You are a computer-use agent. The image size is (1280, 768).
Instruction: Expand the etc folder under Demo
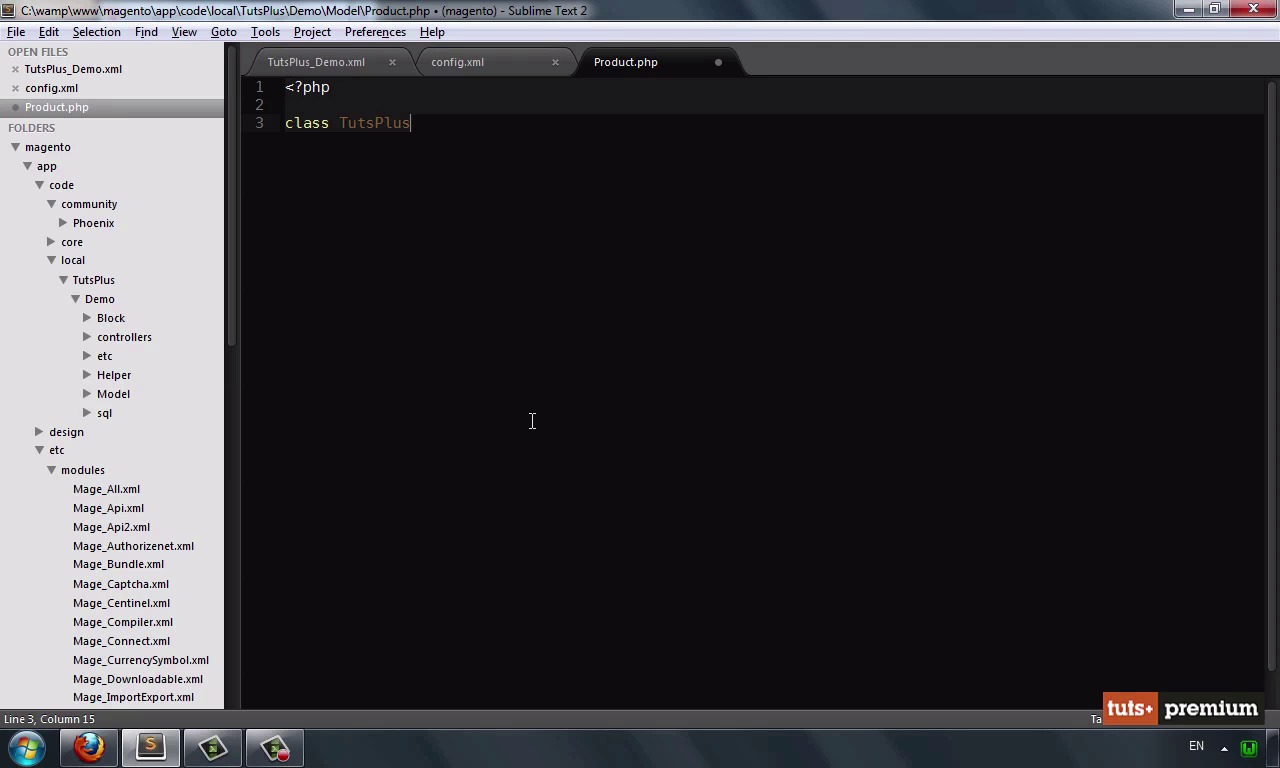(87, 356)
